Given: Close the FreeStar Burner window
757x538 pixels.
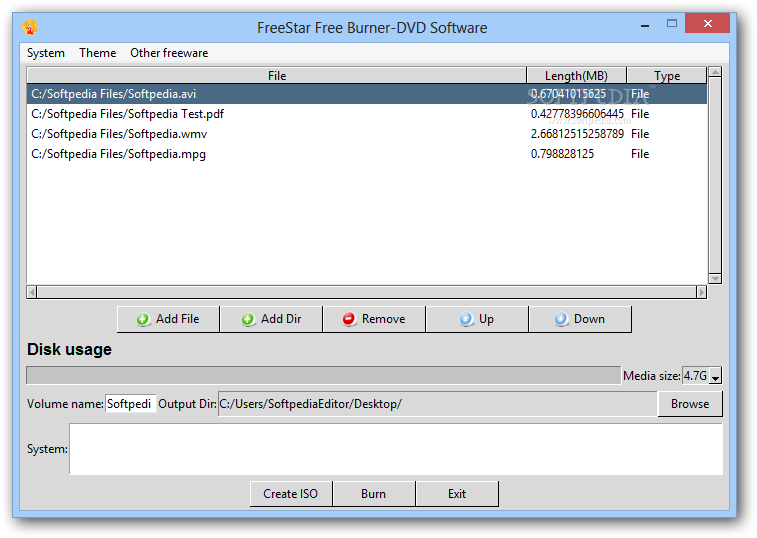Looking at the screenshot, I should pyautogui.click(x=707, y=23).
